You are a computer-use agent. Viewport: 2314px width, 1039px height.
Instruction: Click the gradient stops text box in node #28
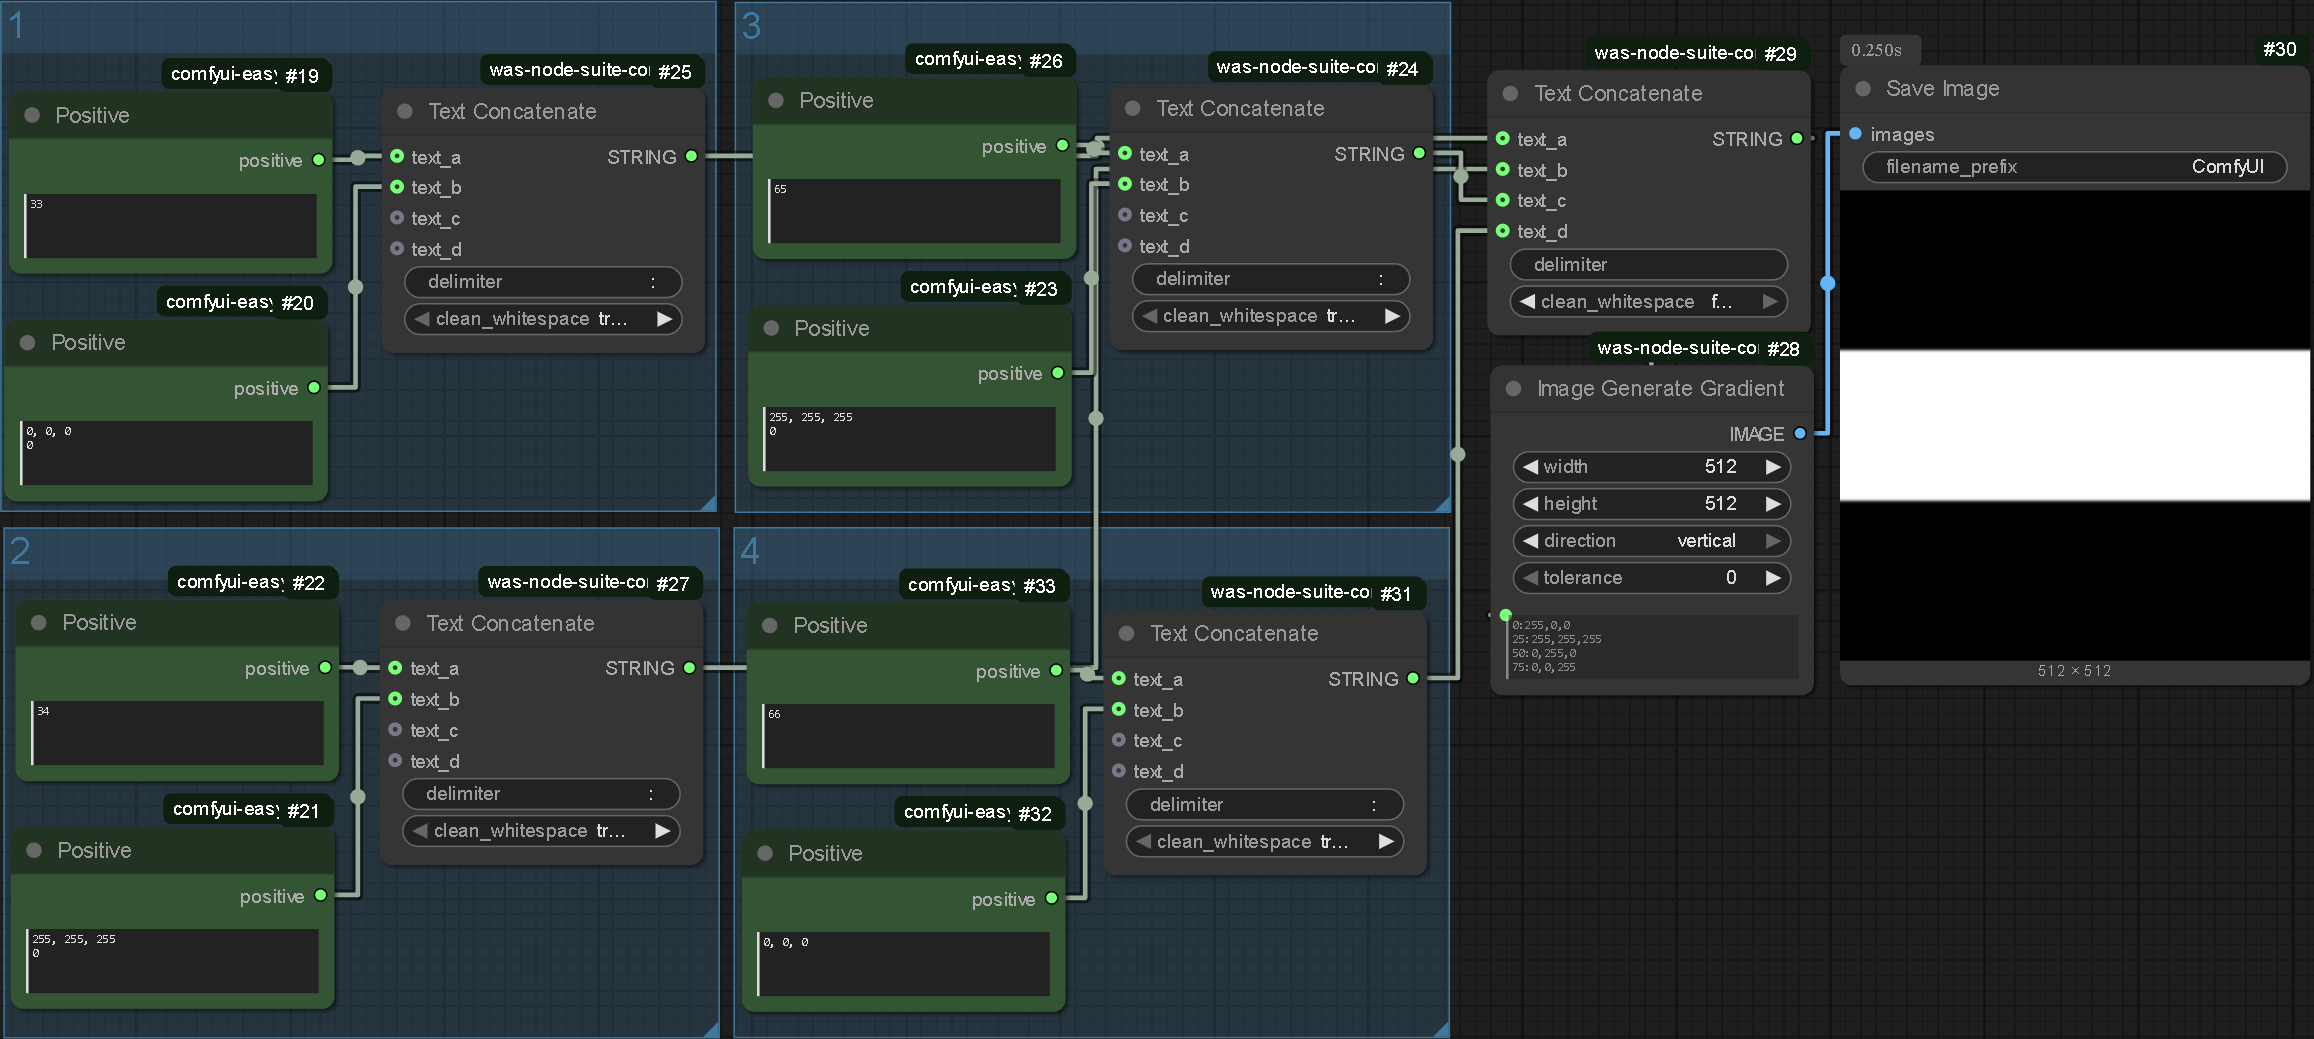tap(1652, 647)
